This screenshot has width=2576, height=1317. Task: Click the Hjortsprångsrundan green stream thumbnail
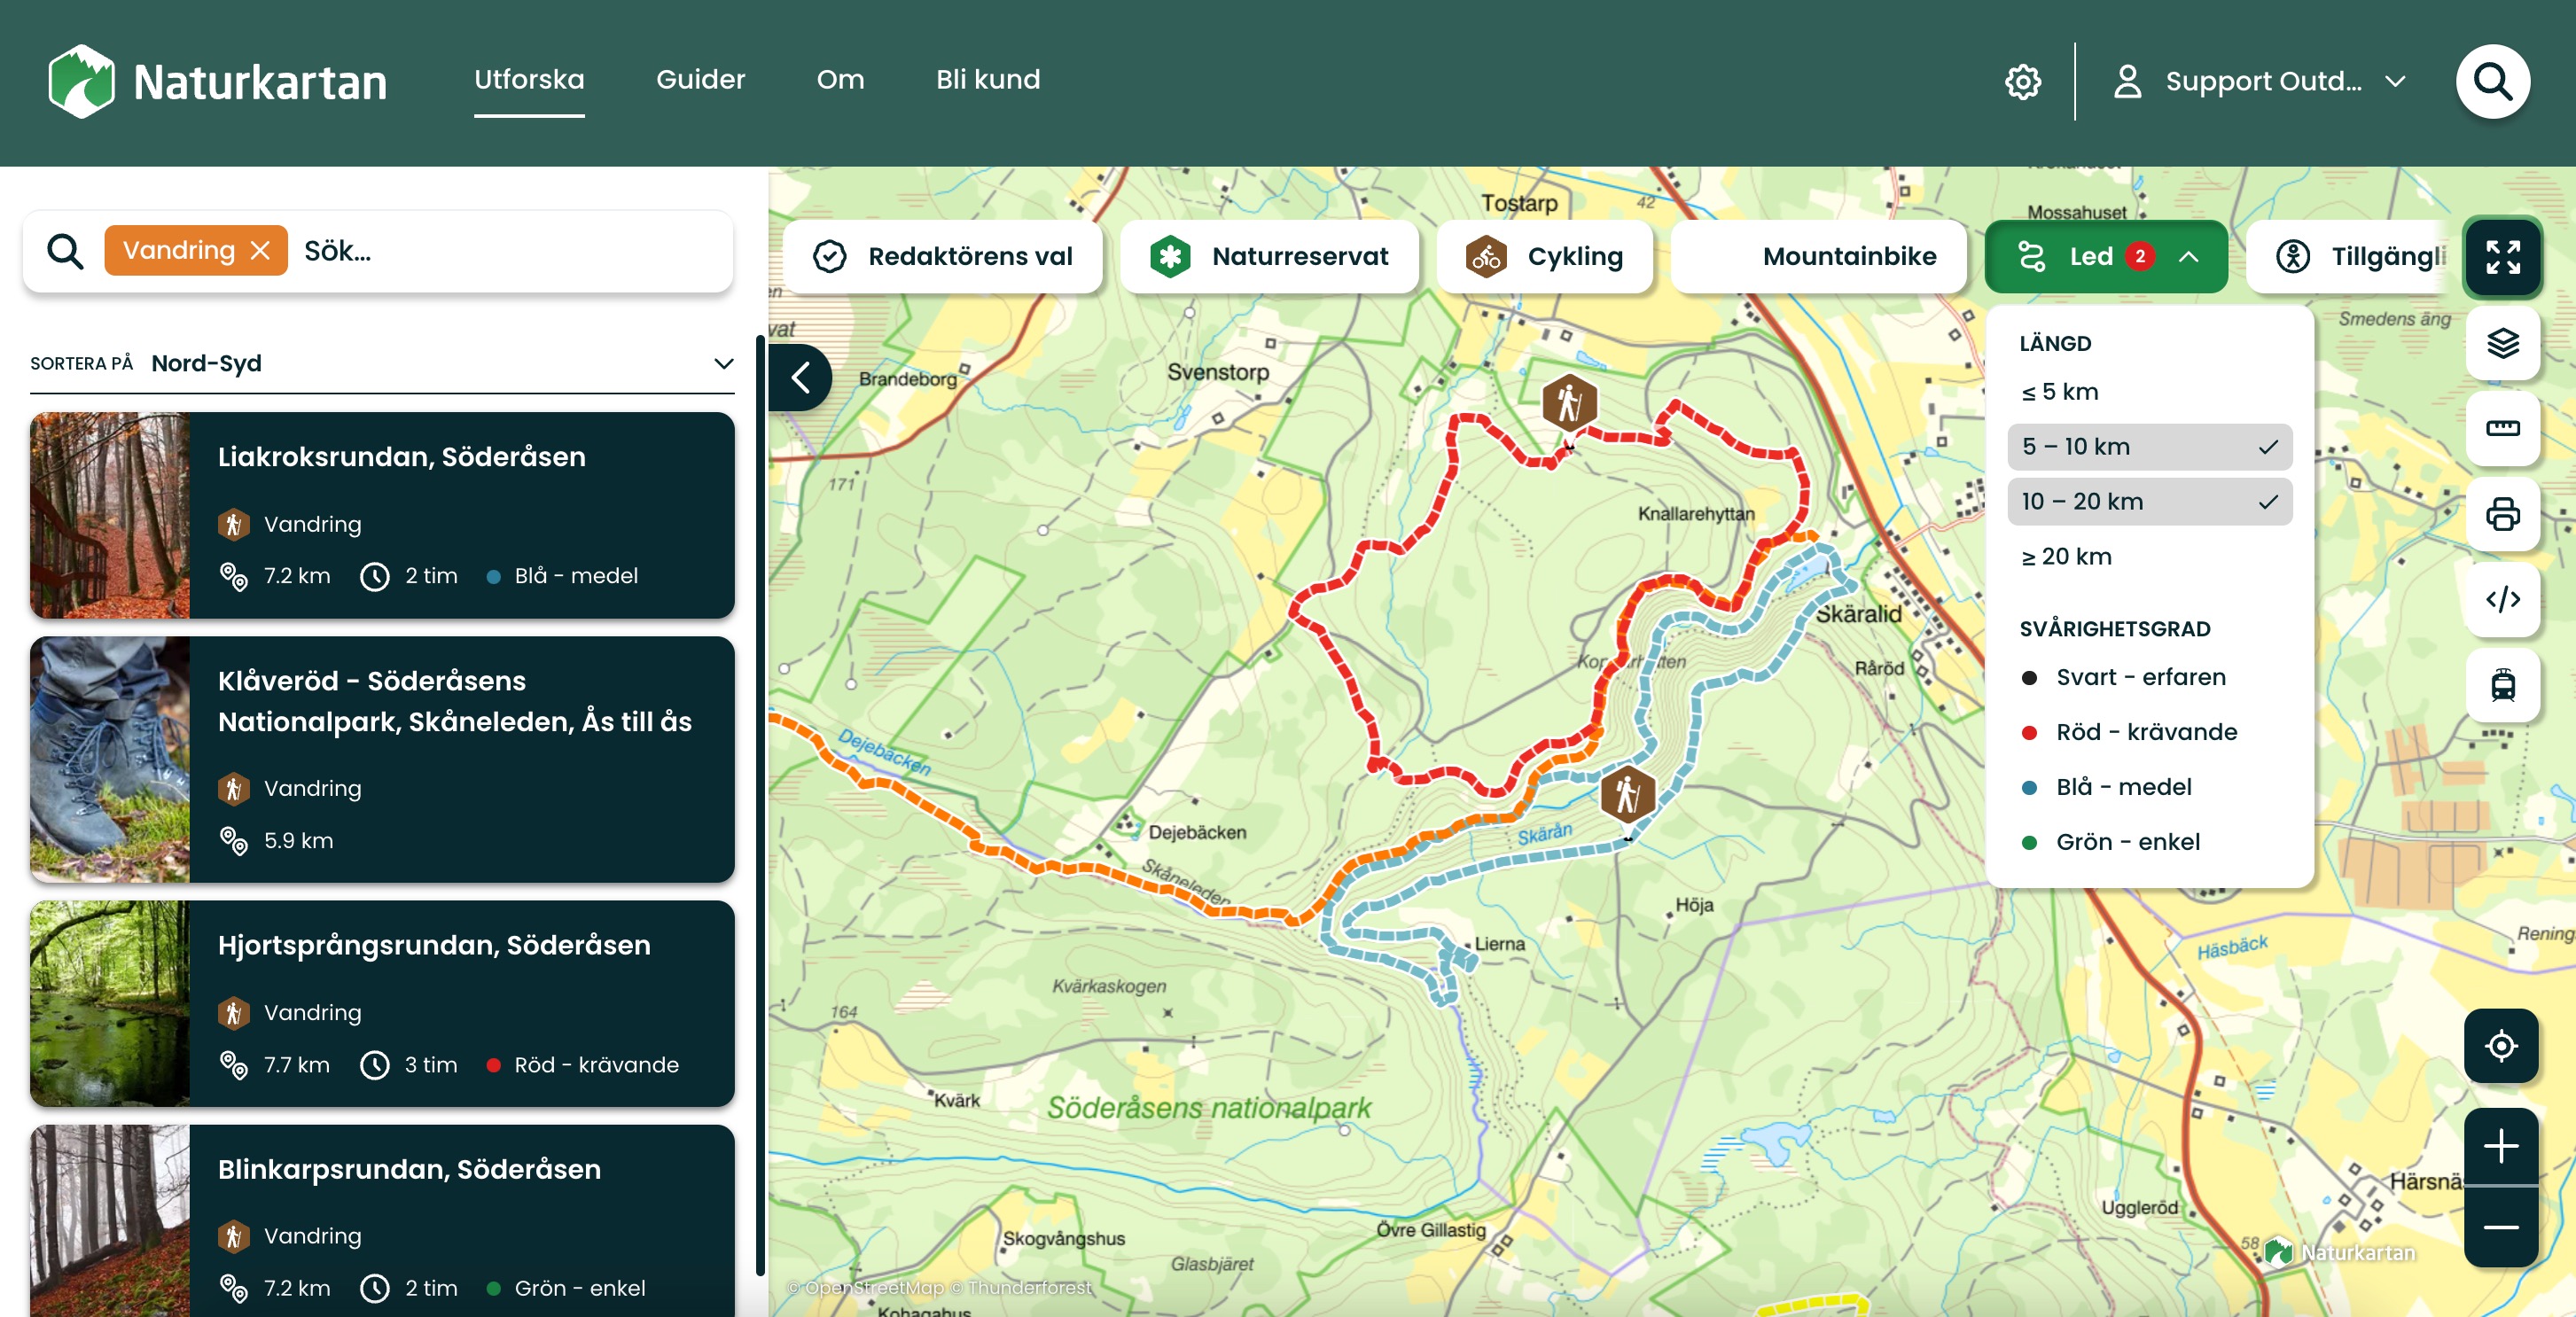[x=110, y=1004]
